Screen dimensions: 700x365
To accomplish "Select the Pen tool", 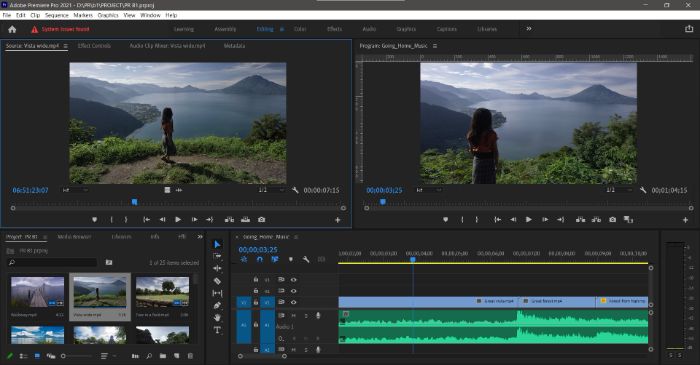I will click(x=217, y=305).
